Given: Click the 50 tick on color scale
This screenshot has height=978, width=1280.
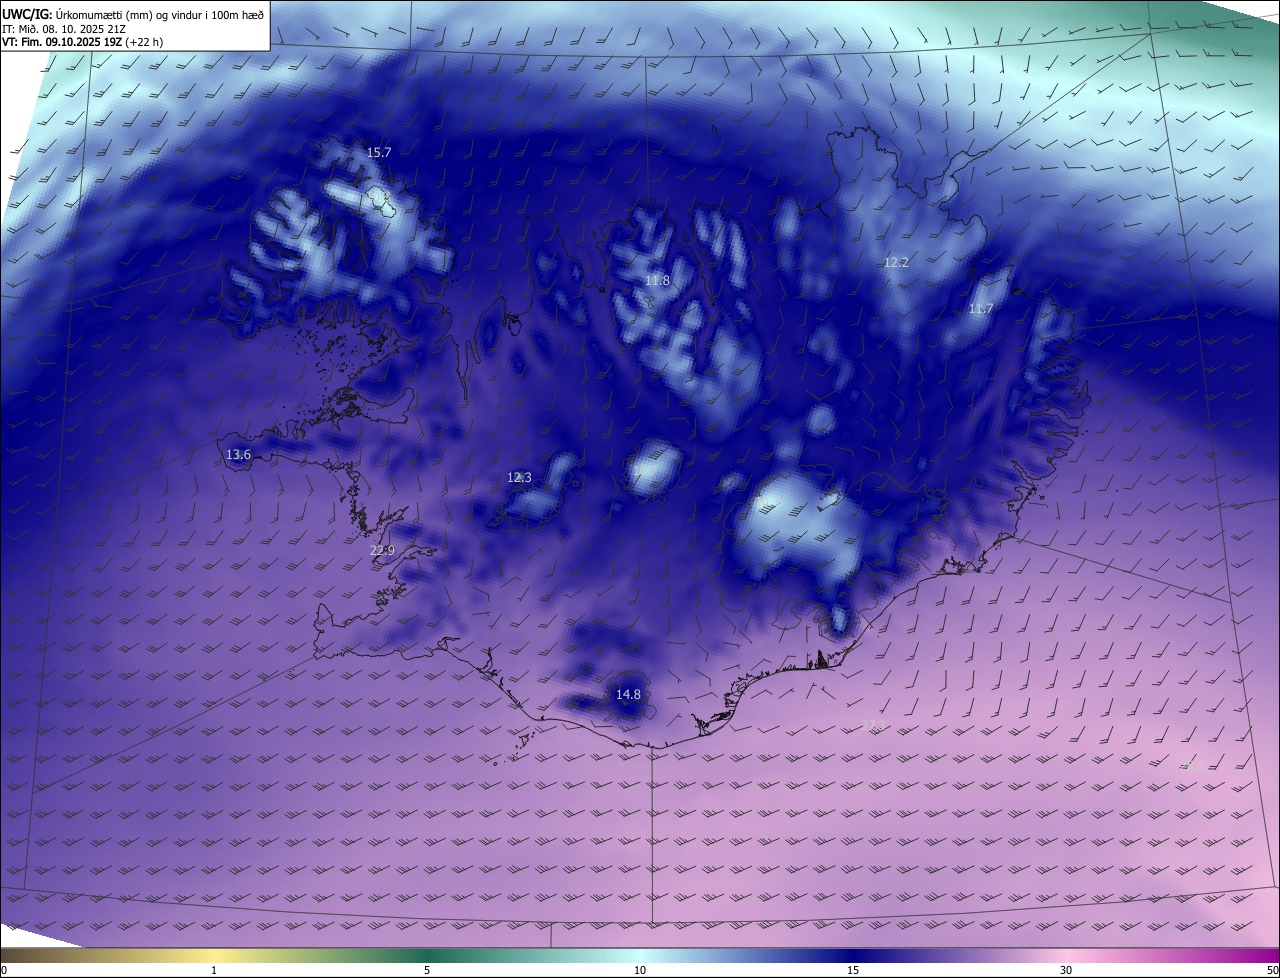Looking at the screenshot, I should (x=1272, y=970).
